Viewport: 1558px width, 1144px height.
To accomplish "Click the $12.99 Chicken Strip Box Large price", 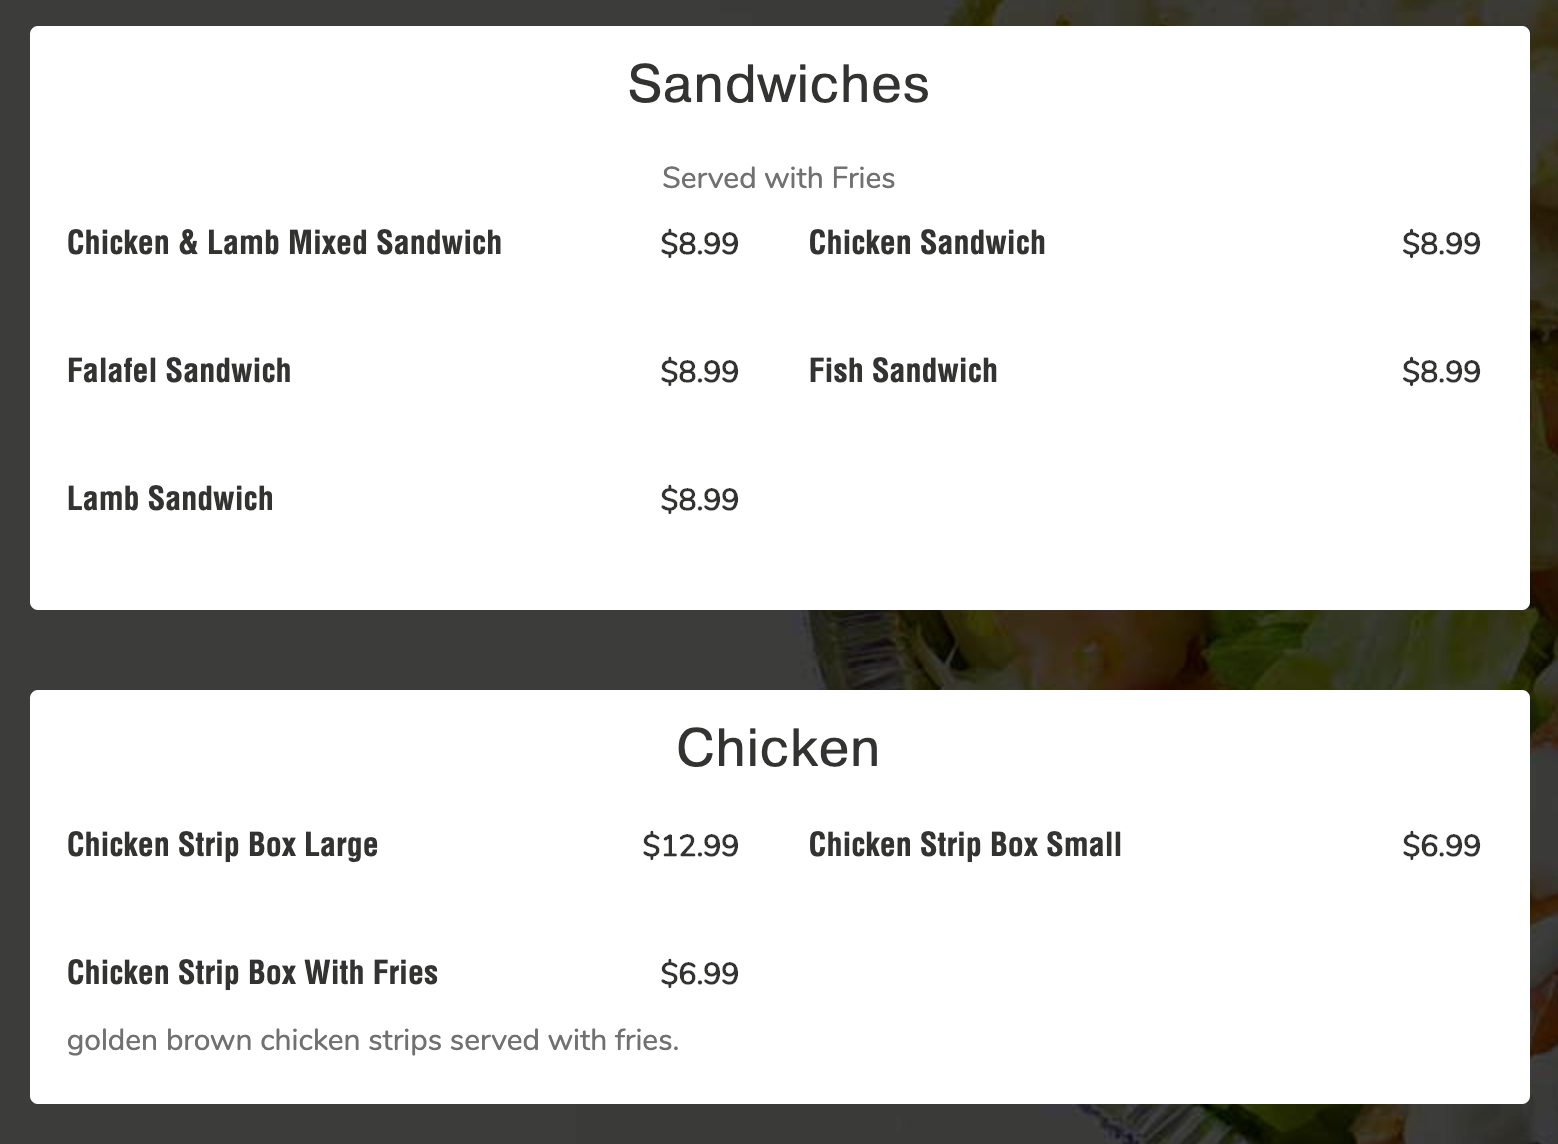I will [690, 846].
